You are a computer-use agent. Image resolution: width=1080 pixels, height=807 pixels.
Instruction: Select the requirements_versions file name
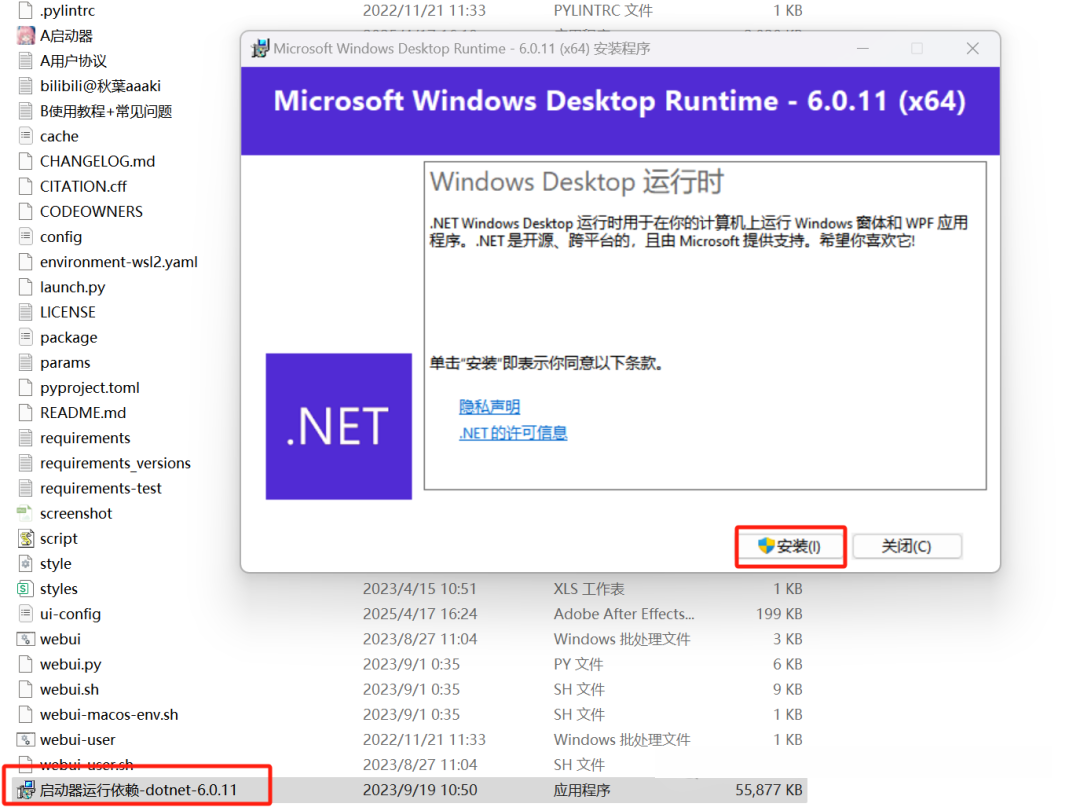click(115, 463)
